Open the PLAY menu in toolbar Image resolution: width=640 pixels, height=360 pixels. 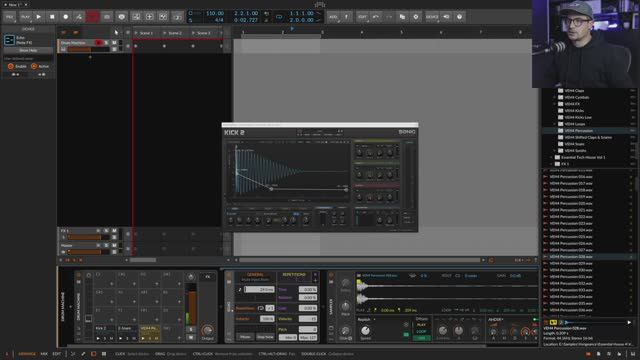pyautogui.click(x=25, y=17)
